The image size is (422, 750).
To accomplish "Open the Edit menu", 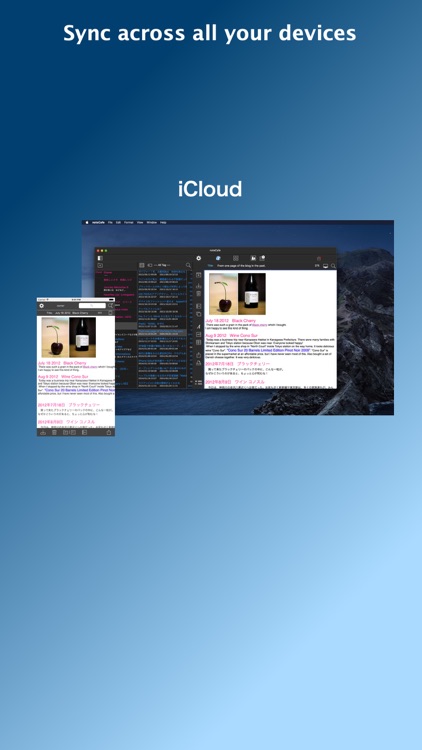I will pos(118,222).
